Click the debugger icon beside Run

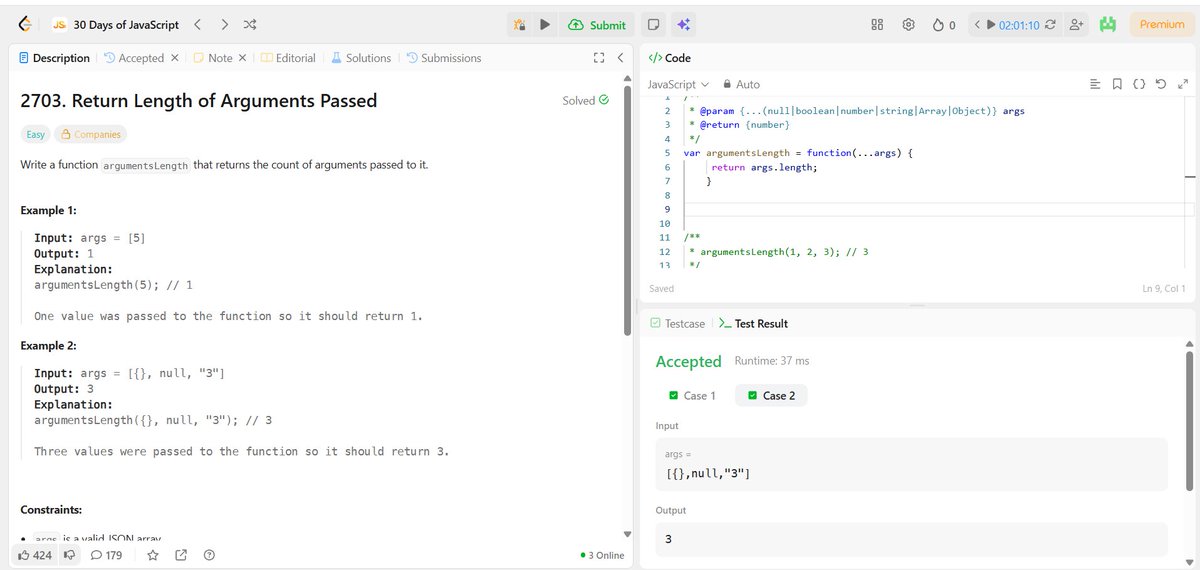pyautogui.click(x=519, y=24)
